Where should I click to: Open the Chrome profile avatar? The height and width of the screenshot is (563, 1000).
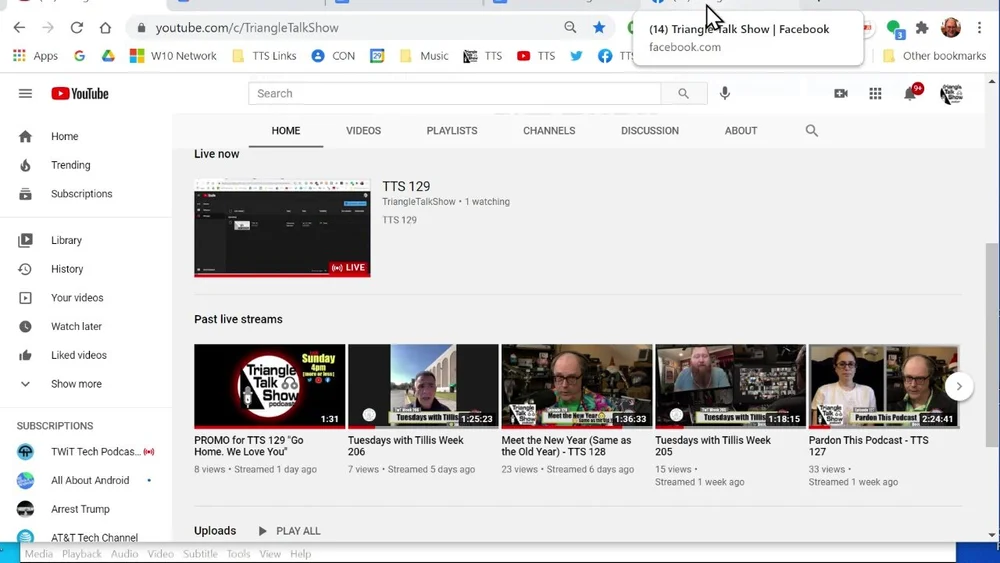tap(951, 27)
